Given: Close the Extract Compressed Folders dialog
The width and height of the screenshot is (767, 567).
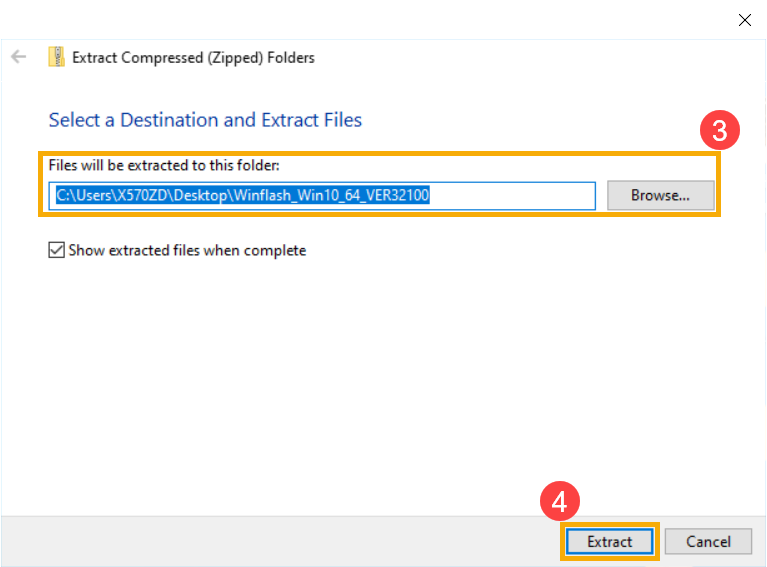Looking at the screenshot, I should coord(744,20).
